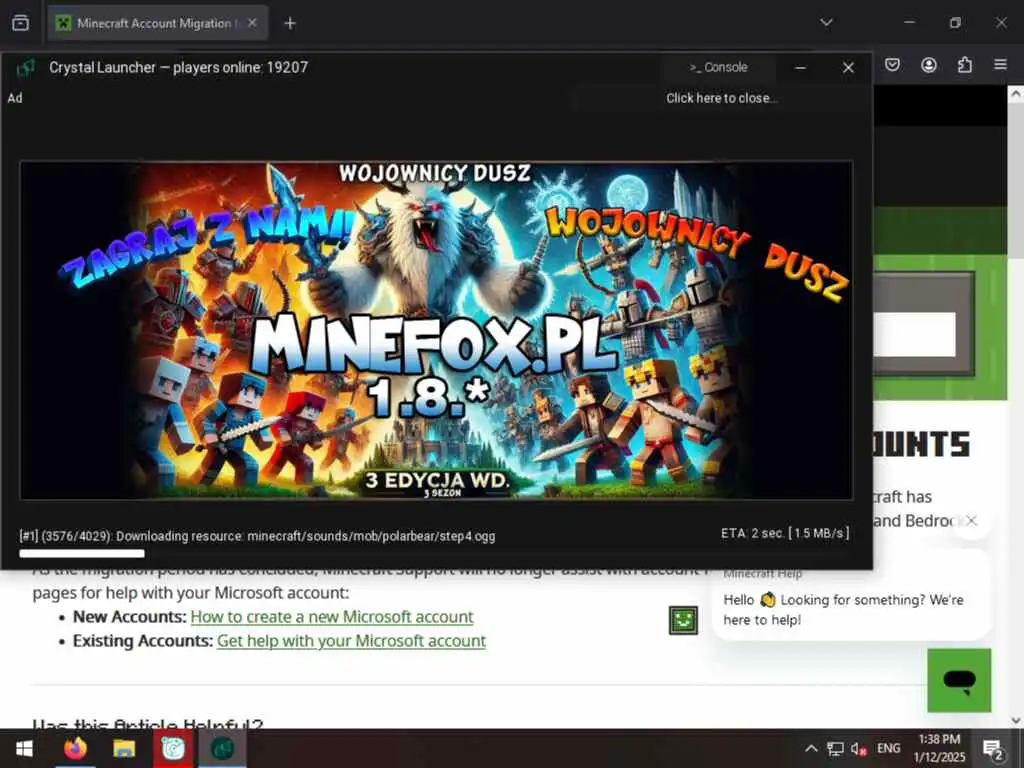Open the network status tray icon
This screenshot has height=768, width=1024.
click(835, 748)
